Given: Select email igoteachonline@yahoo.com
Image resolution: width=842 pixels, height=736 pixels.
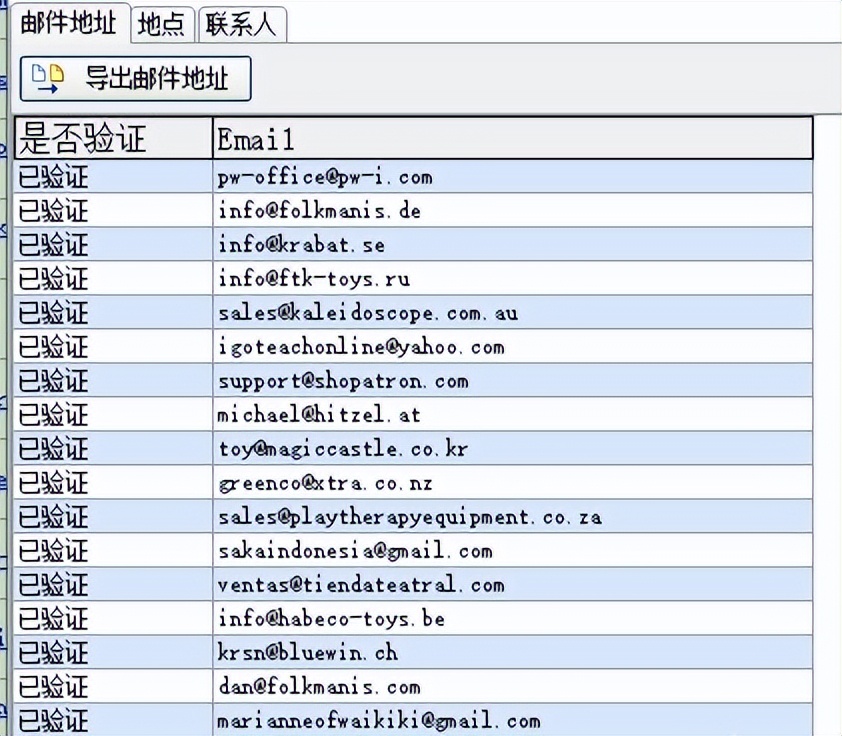Looking at the screenshot, I should (x=361, y=347).
